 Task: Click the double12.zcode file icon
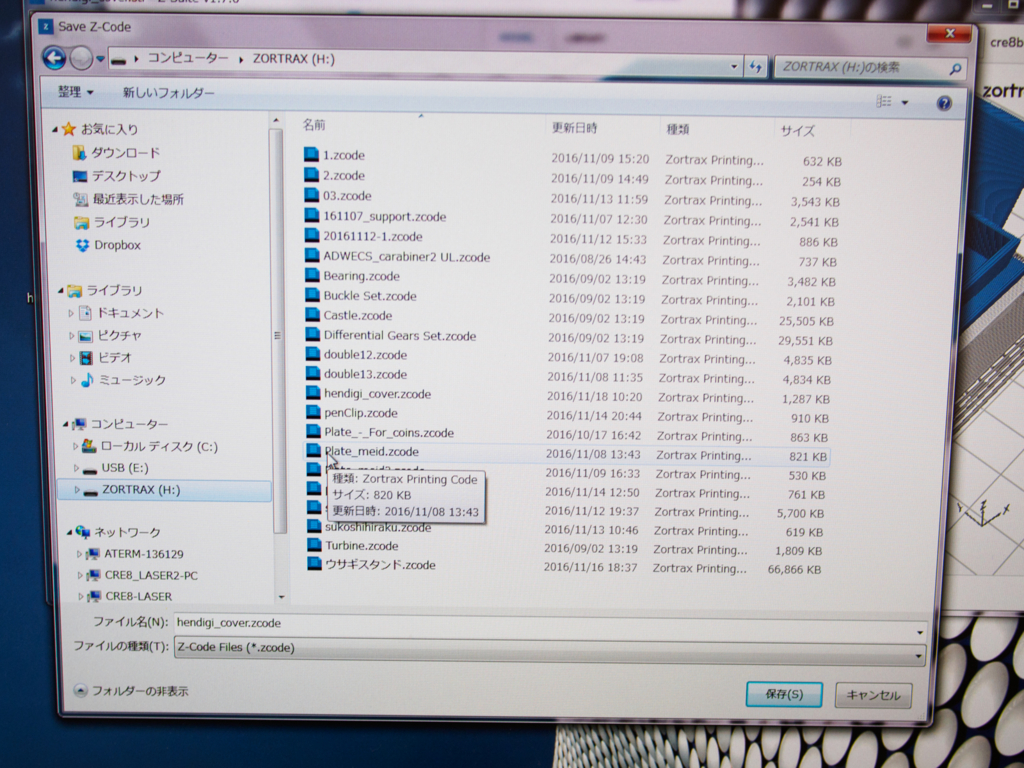point(313,355)
